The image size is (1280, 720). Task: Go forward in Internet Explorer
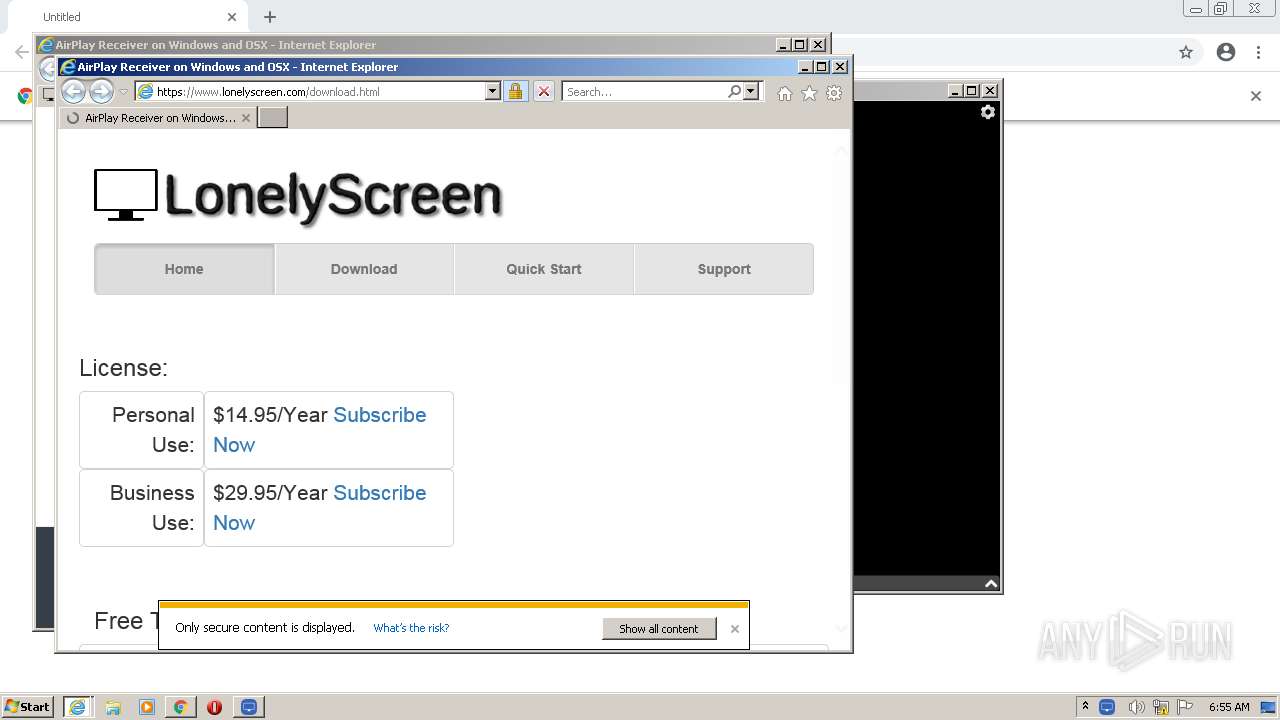(101, 91)
